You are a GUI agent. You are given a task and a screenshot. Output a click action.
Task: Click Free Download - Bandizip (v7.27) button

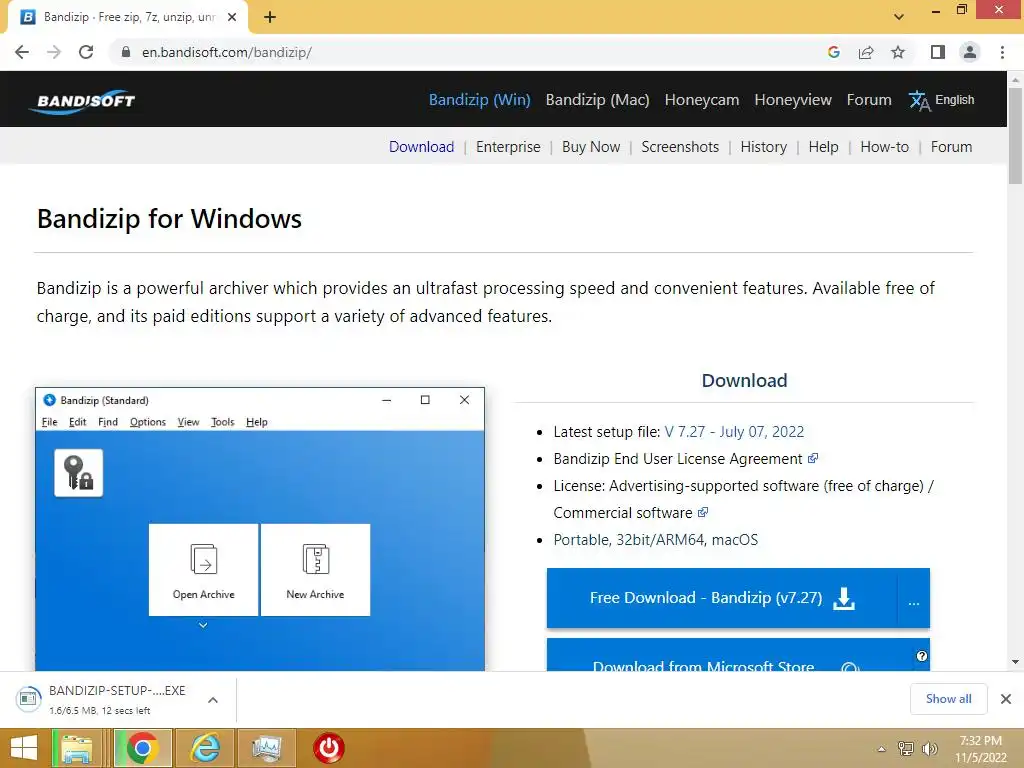coord(722,598)
